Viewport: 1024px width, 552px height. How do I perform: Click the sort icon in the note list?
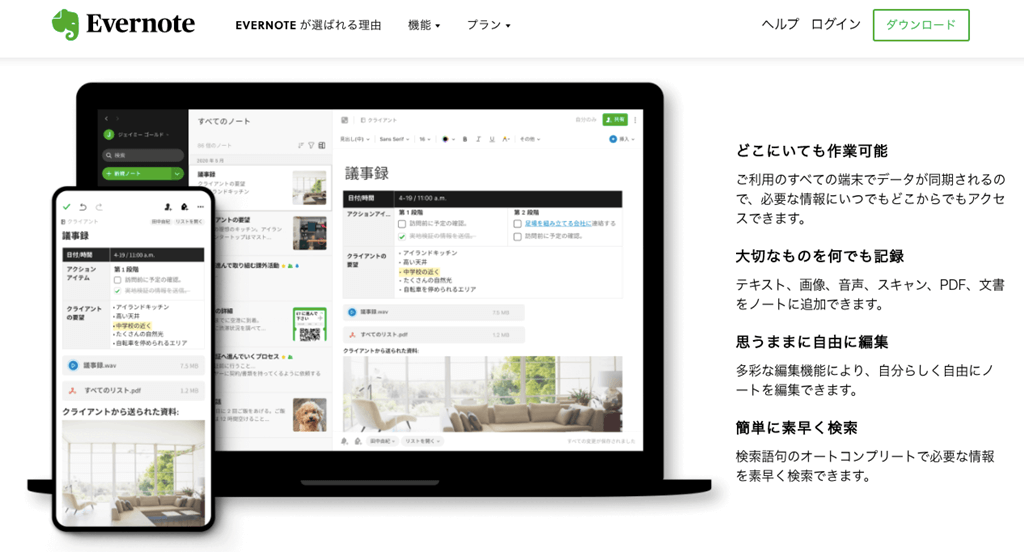(301, 146)
